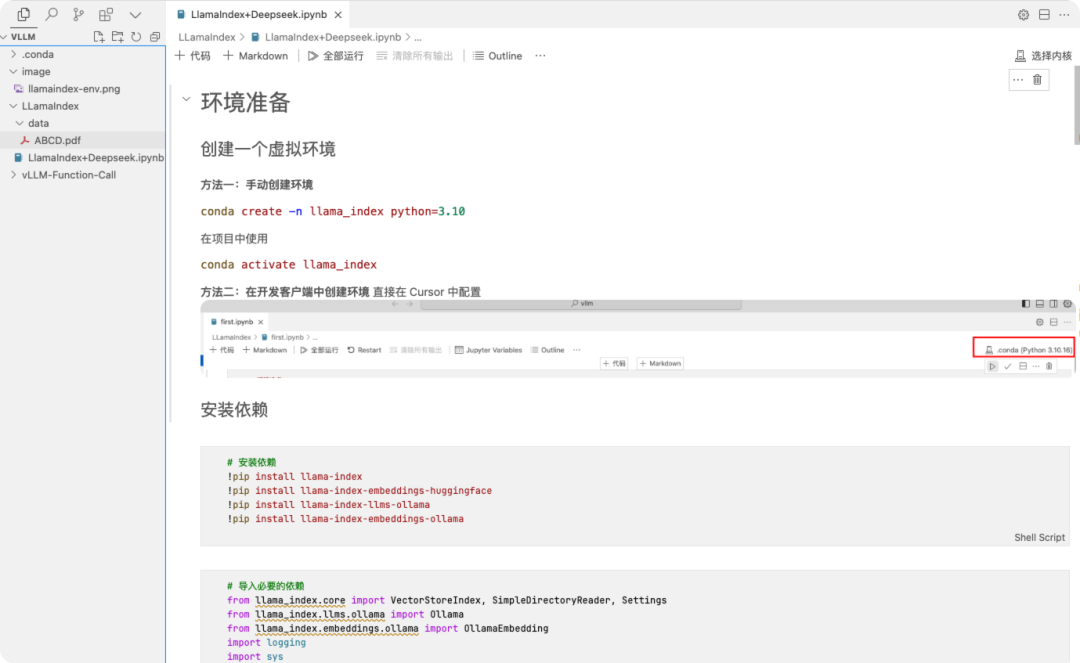Screen dimensions: 1080x663
Task: Open editor more actions menu at top right
Action: 1064,14
